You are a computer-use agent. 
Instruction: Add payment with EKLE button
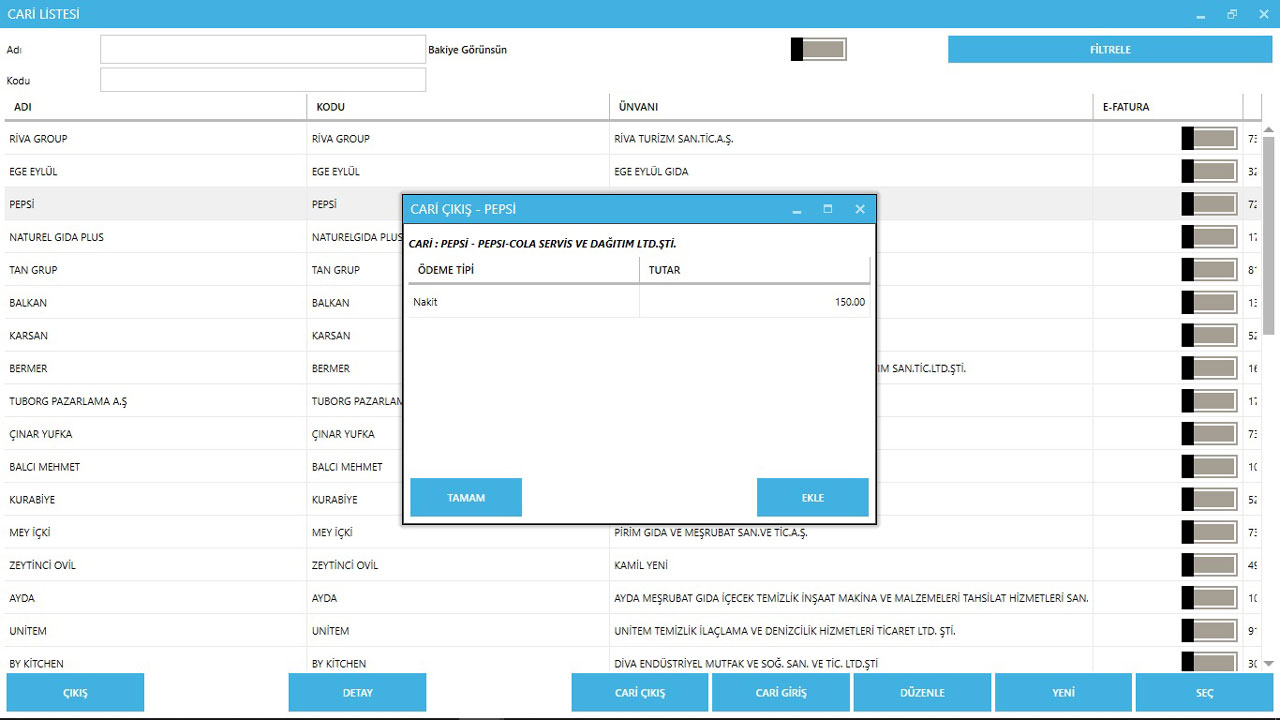813,498
